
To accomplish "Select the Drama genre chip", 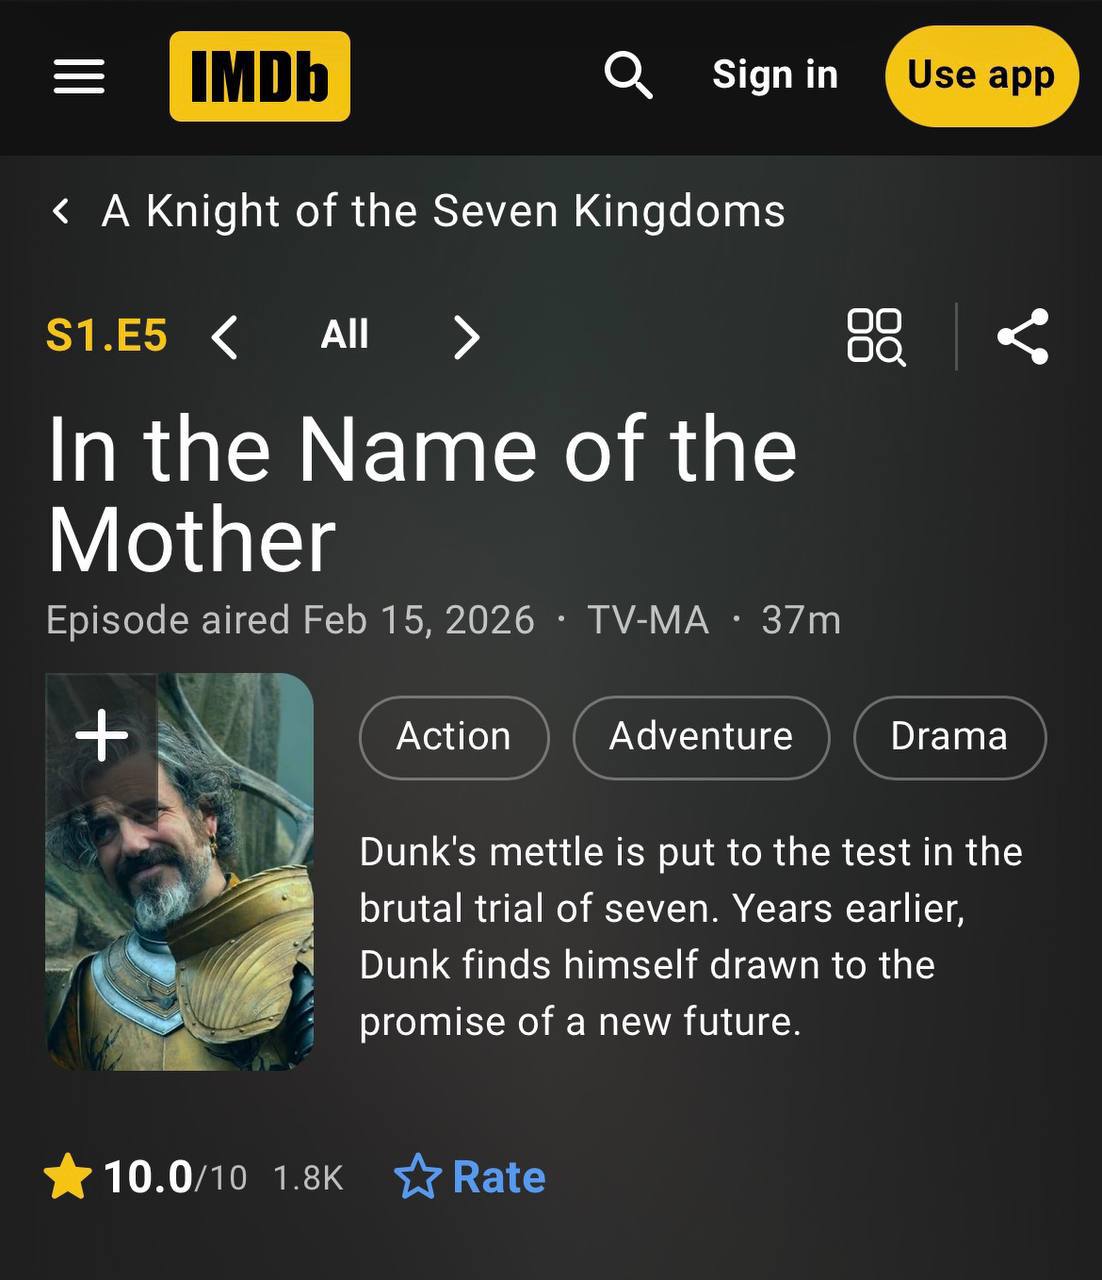I will tap(949, 737).
